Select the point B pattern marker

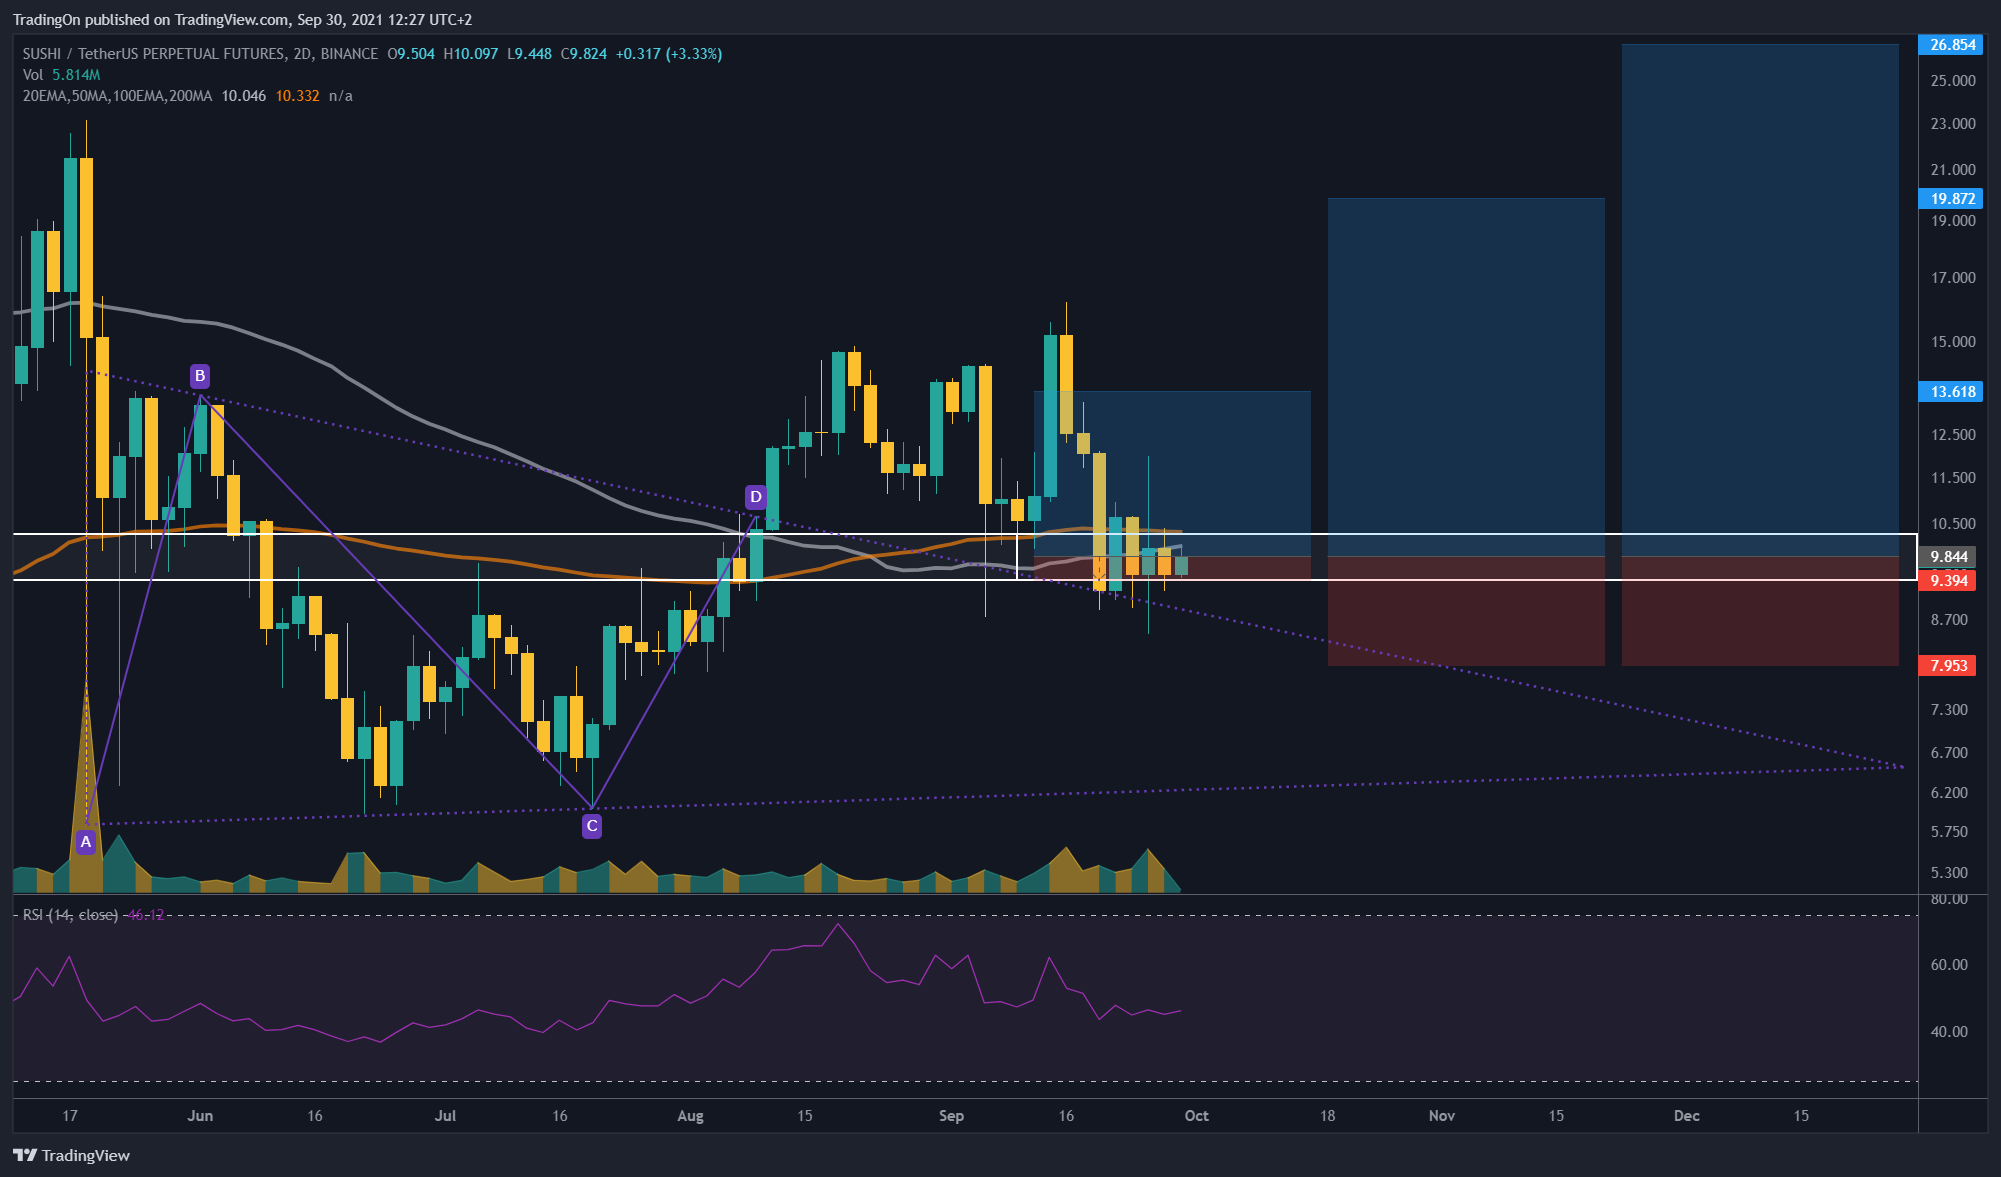tap(200, 376)
